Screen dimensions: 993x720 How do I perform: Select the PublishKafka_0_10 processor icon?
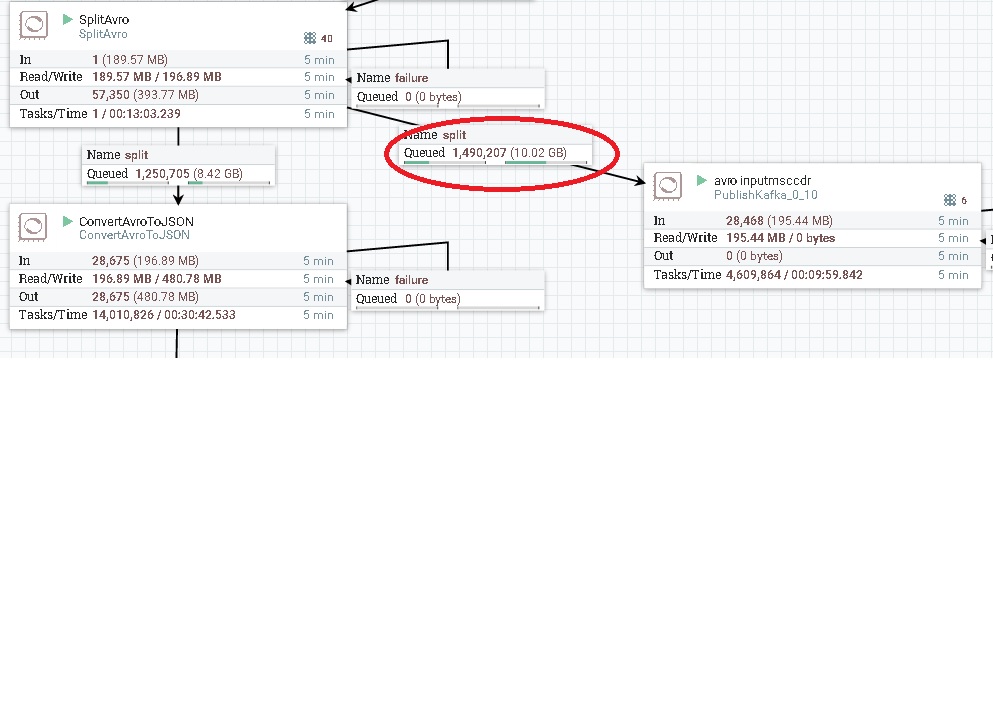pyautogui.click(x=667, y=186)
